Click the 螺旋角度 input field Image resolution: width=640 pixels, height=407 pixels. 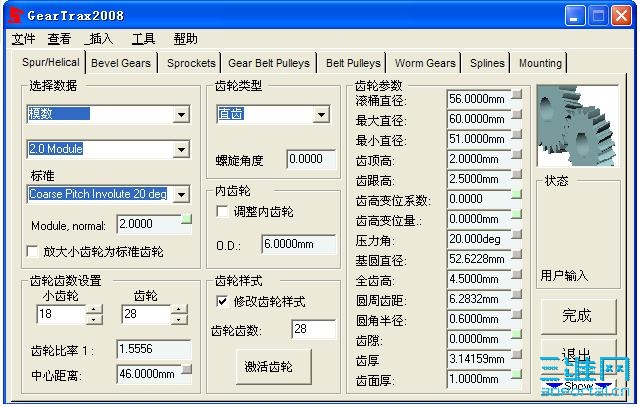point(311,159)
